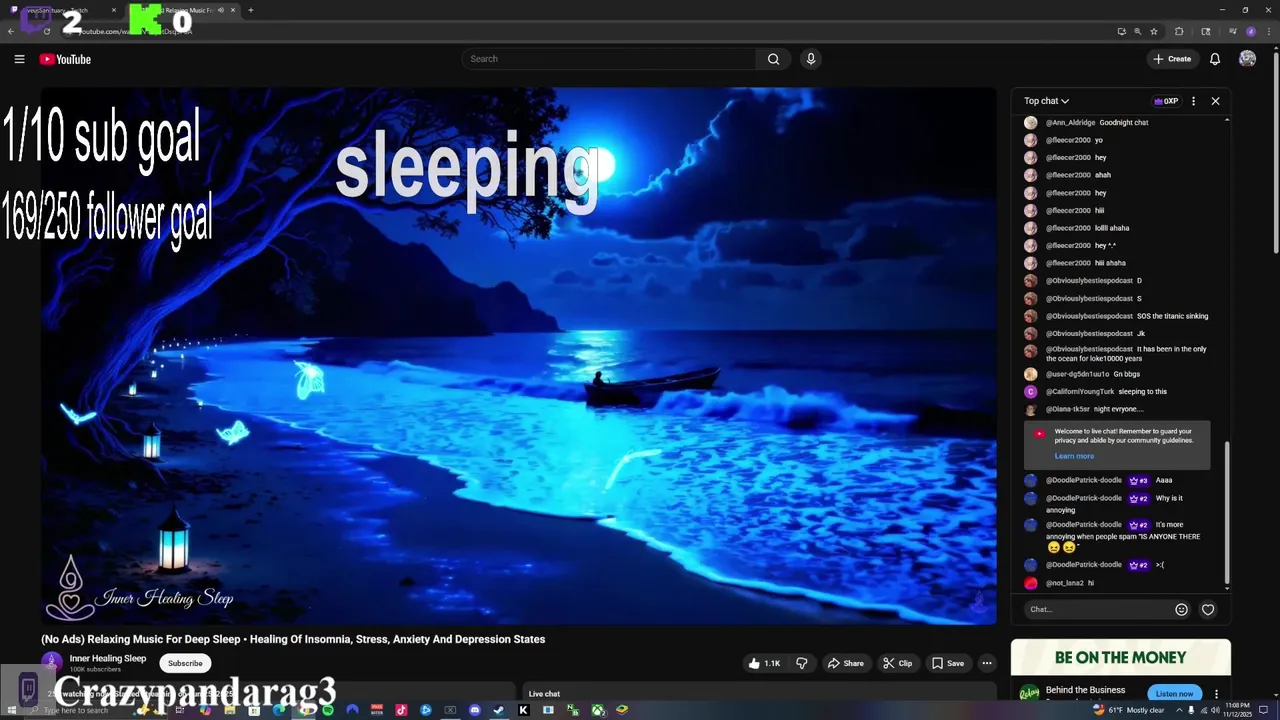The image size is (1280, 720).
Task: Focus the YouTube search field
Action: tap(610, 59)
